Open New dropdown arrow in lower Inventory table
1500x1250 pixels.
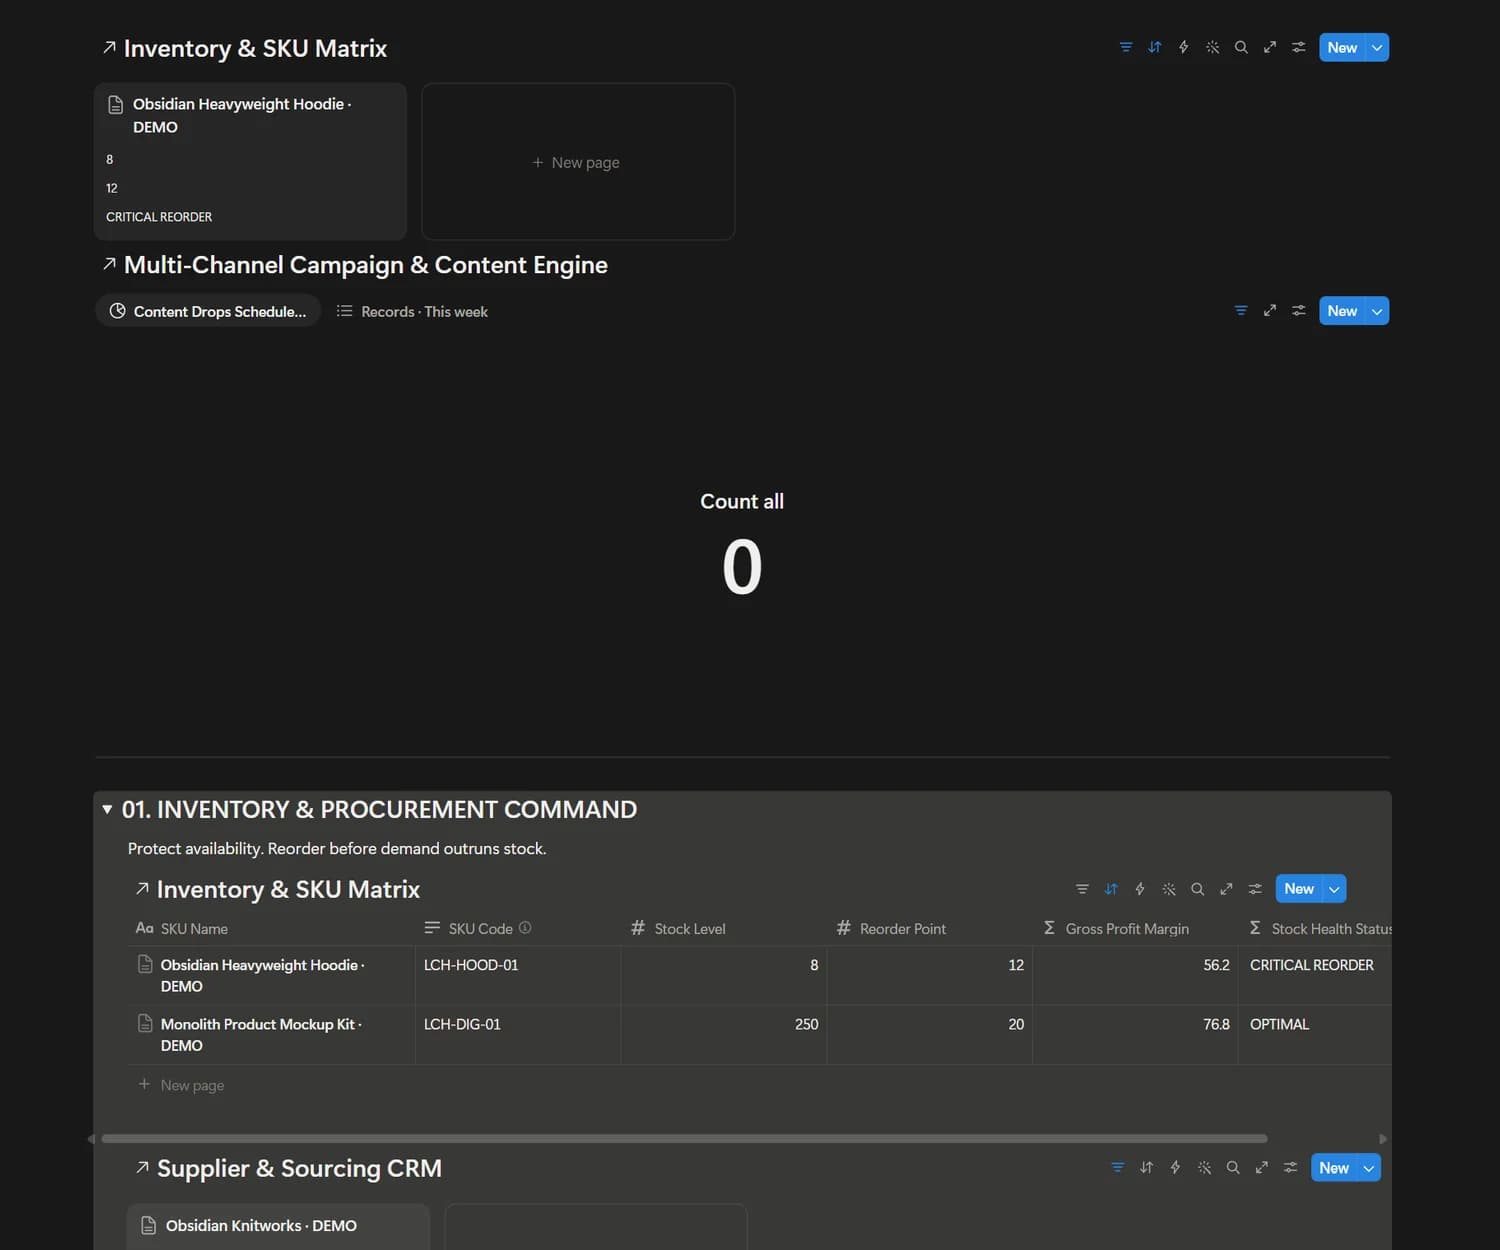pyautogui.click(x=1334, y=889)
